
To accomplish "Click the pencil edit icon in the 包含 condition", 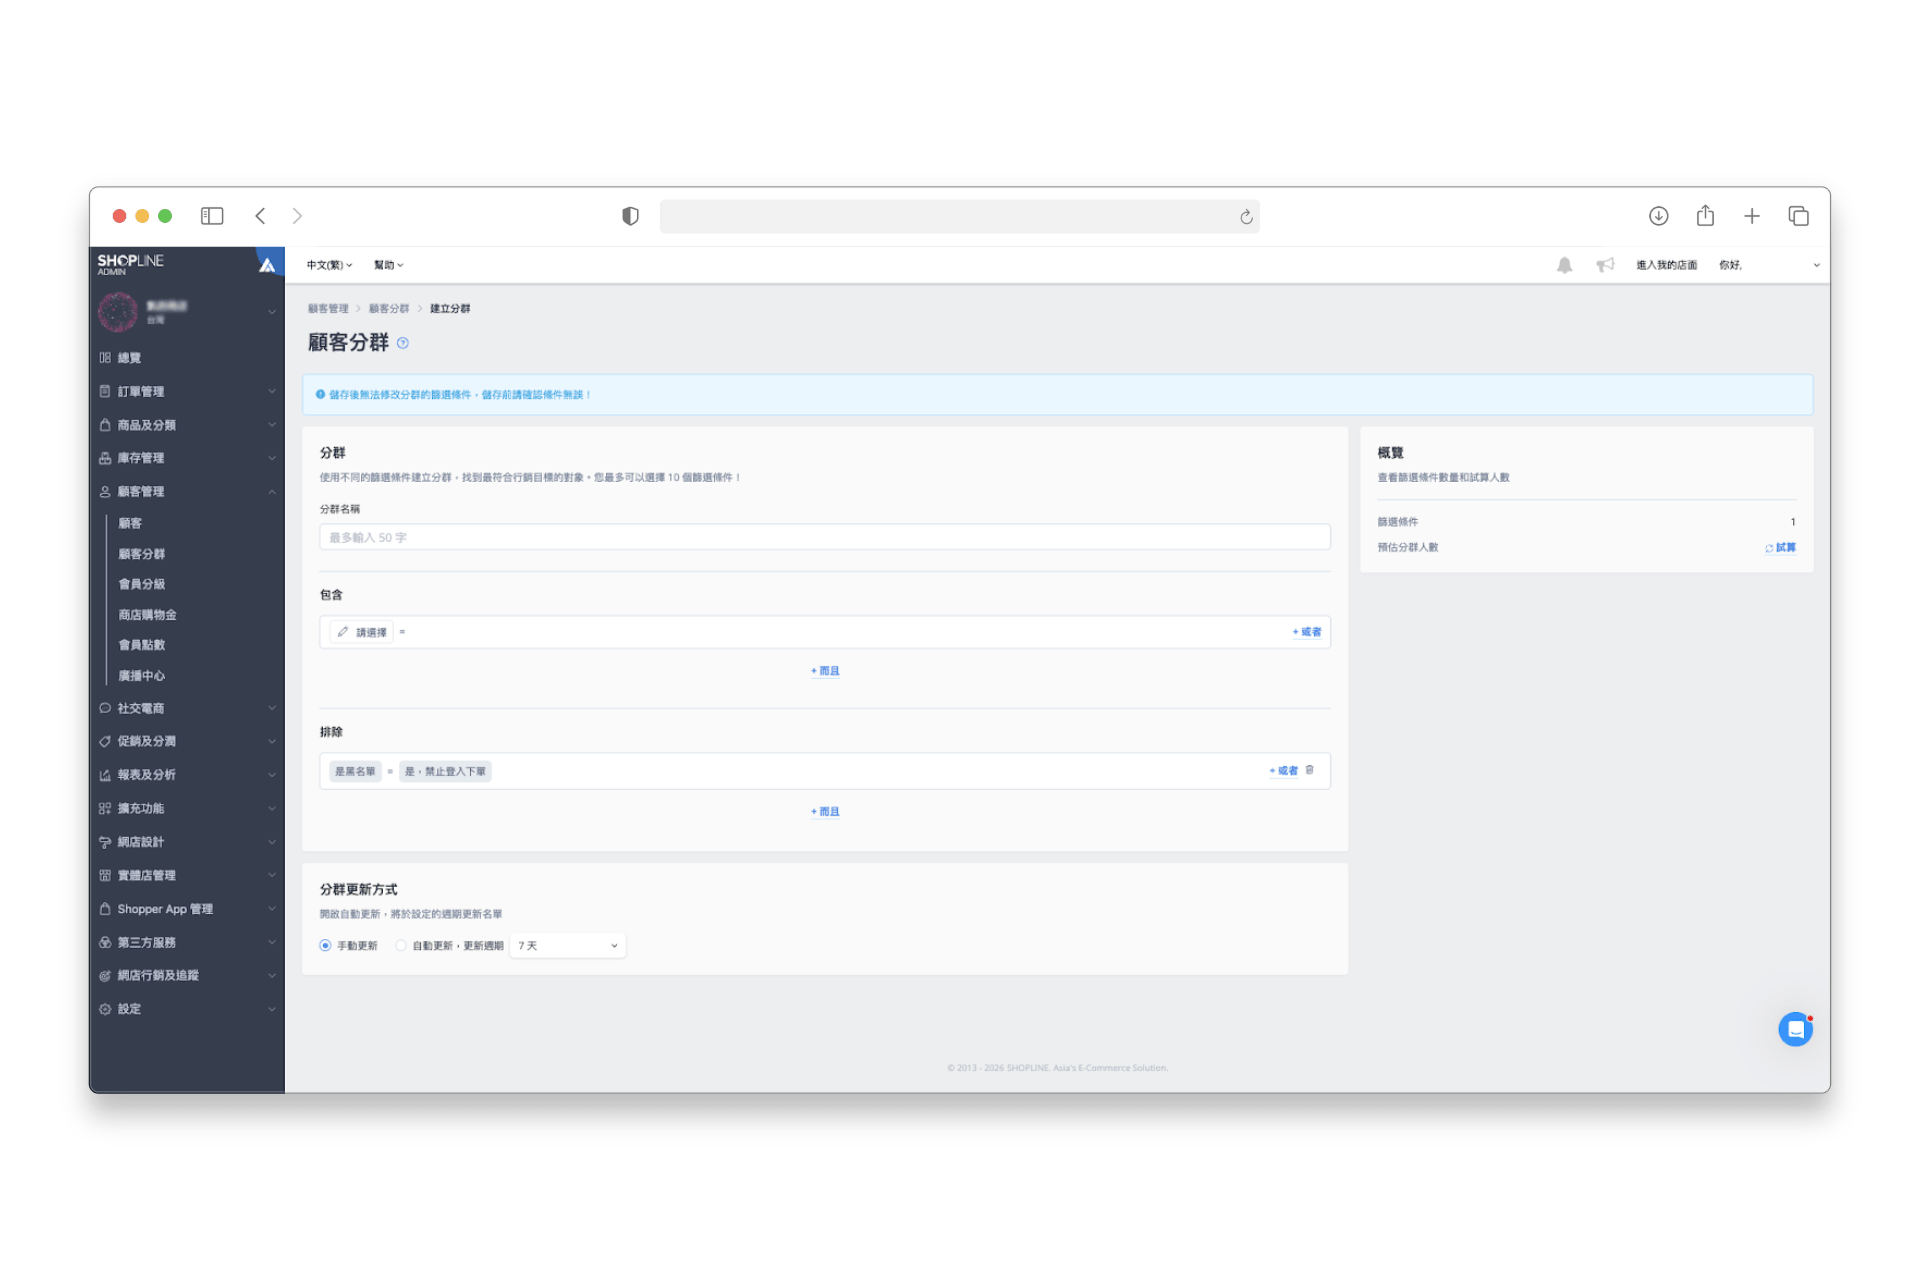I will 343,632.
